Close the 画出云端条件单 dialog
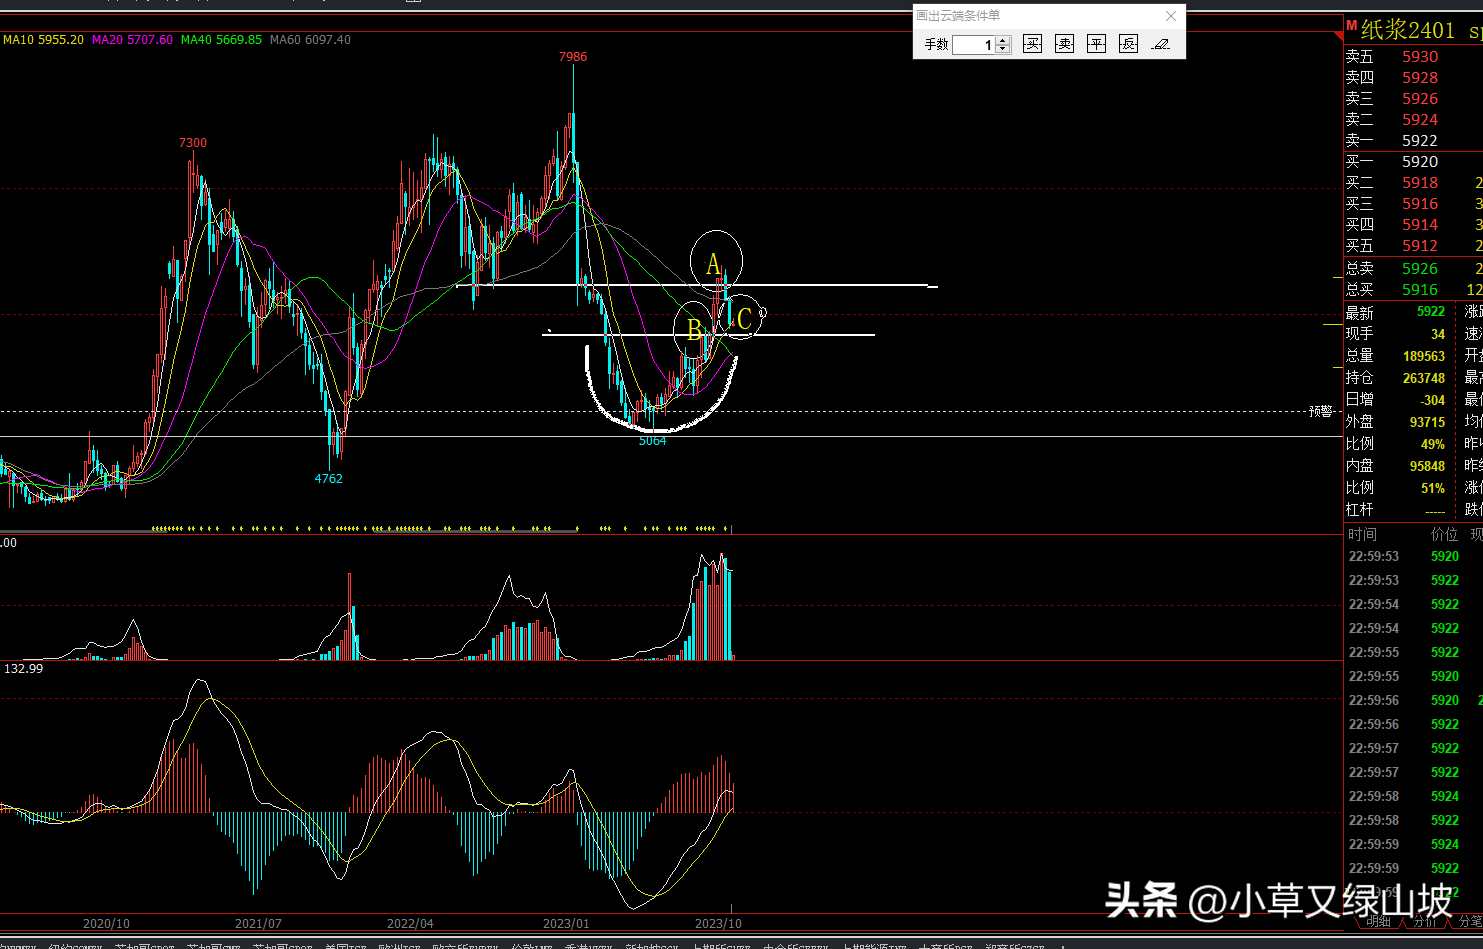 pos(1171,16)
